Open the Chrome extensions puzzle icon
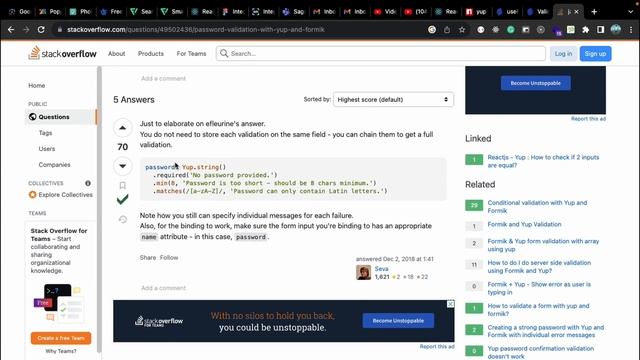The width and height of the screenshot is (640, 360). [586, 29]
